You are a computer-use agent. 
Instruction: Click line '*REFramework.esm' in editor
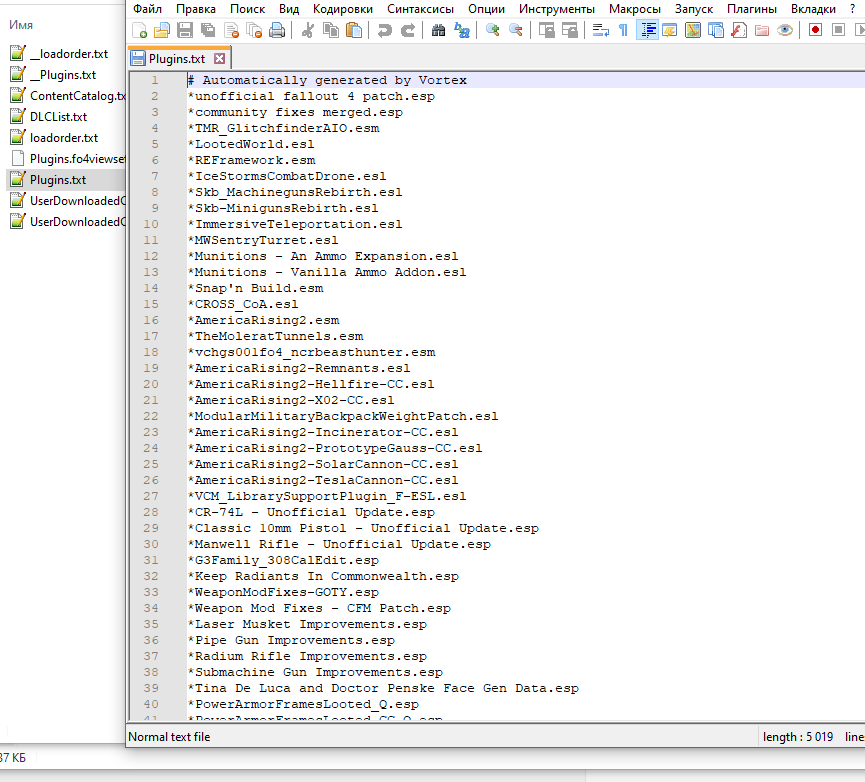point(252,160)
